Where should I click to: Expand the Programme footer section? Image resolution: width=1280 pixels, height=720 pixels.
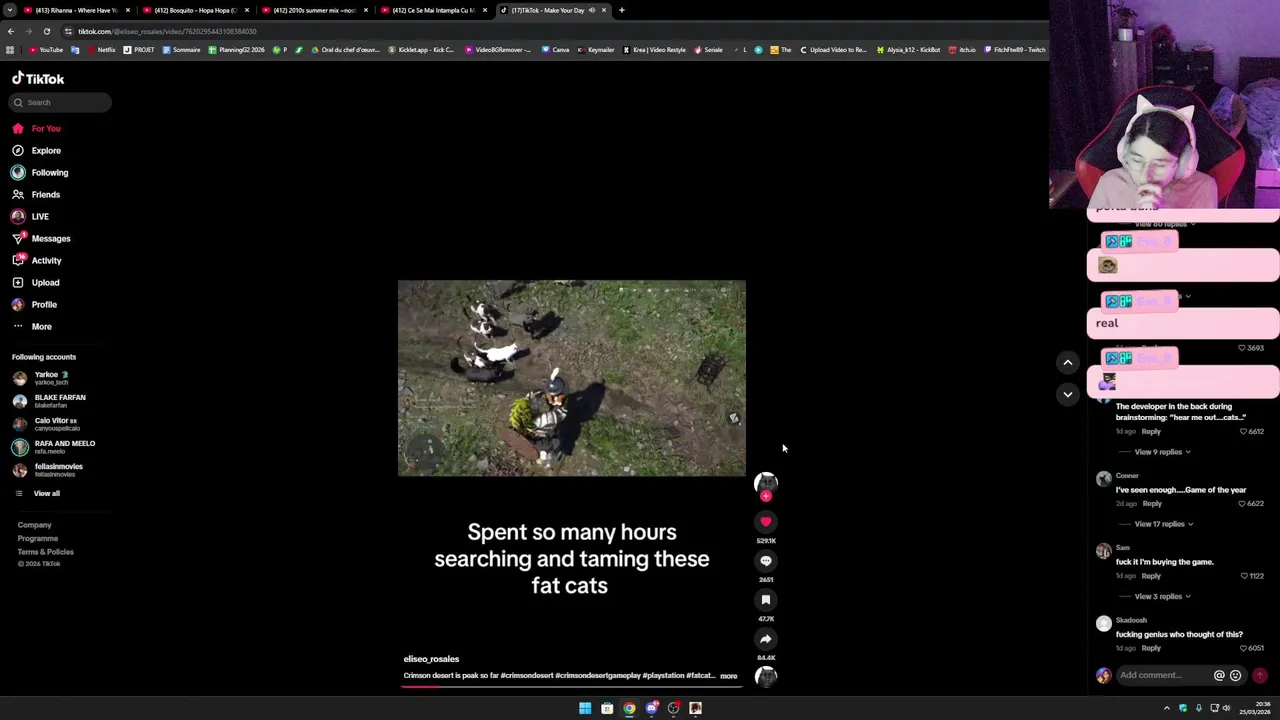[37, 538]
